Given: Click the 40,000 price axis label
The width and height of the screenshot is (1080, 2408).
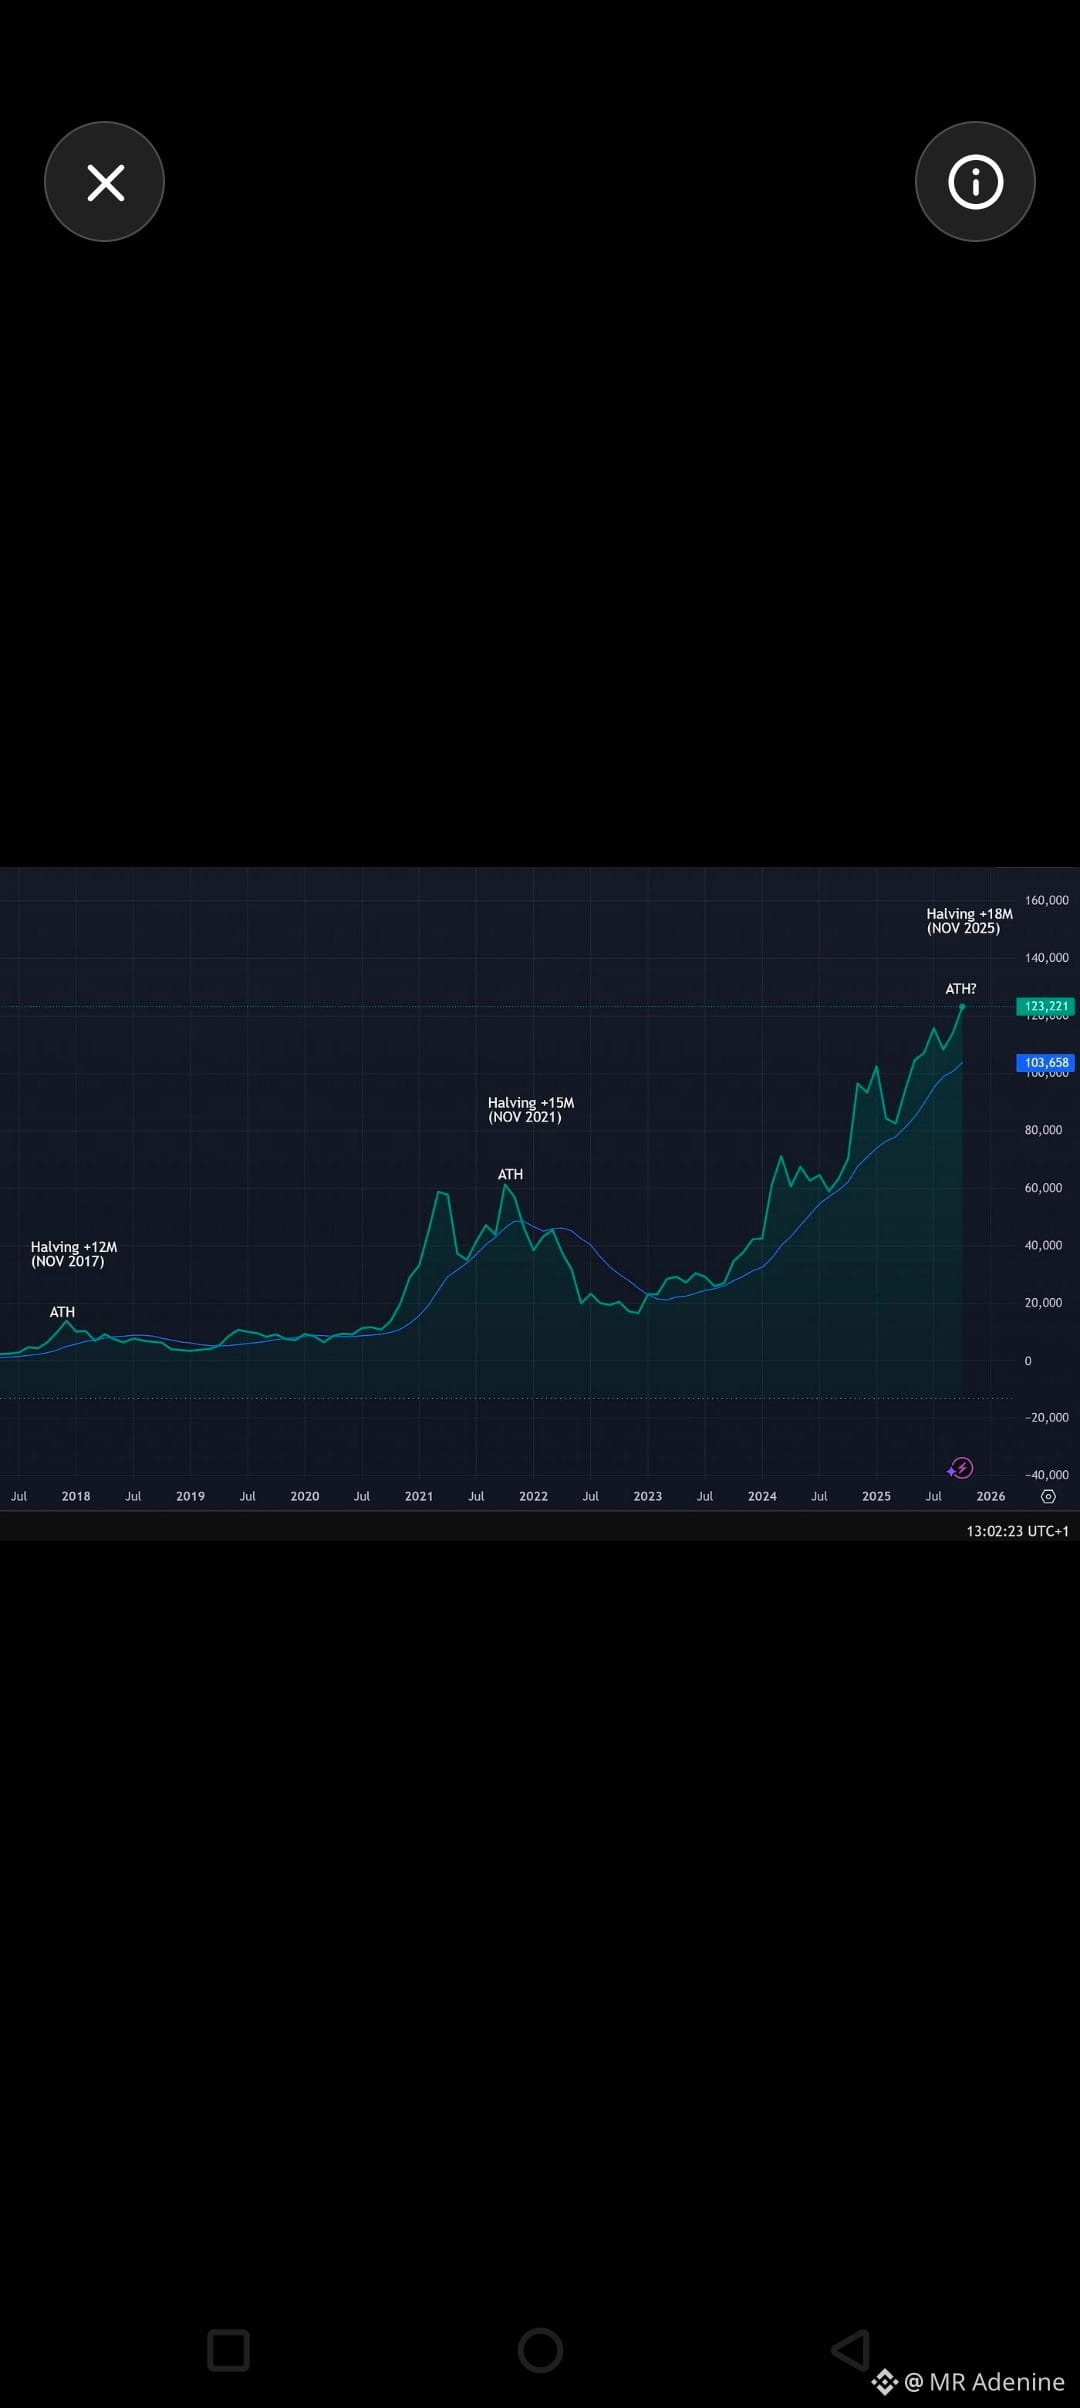Looking at the screenshot, I should click(1043, 1245).
